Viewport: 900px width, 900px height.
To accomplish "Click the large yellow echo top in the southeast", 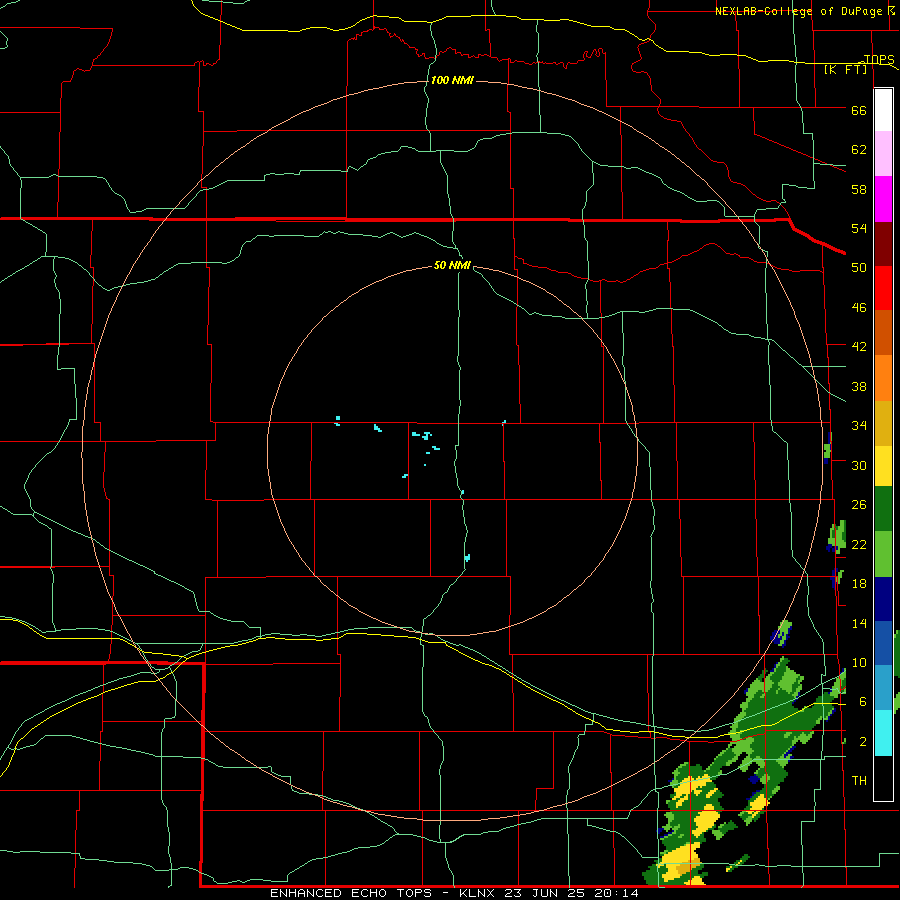I will pyautogui.click(x=680, y=858).
